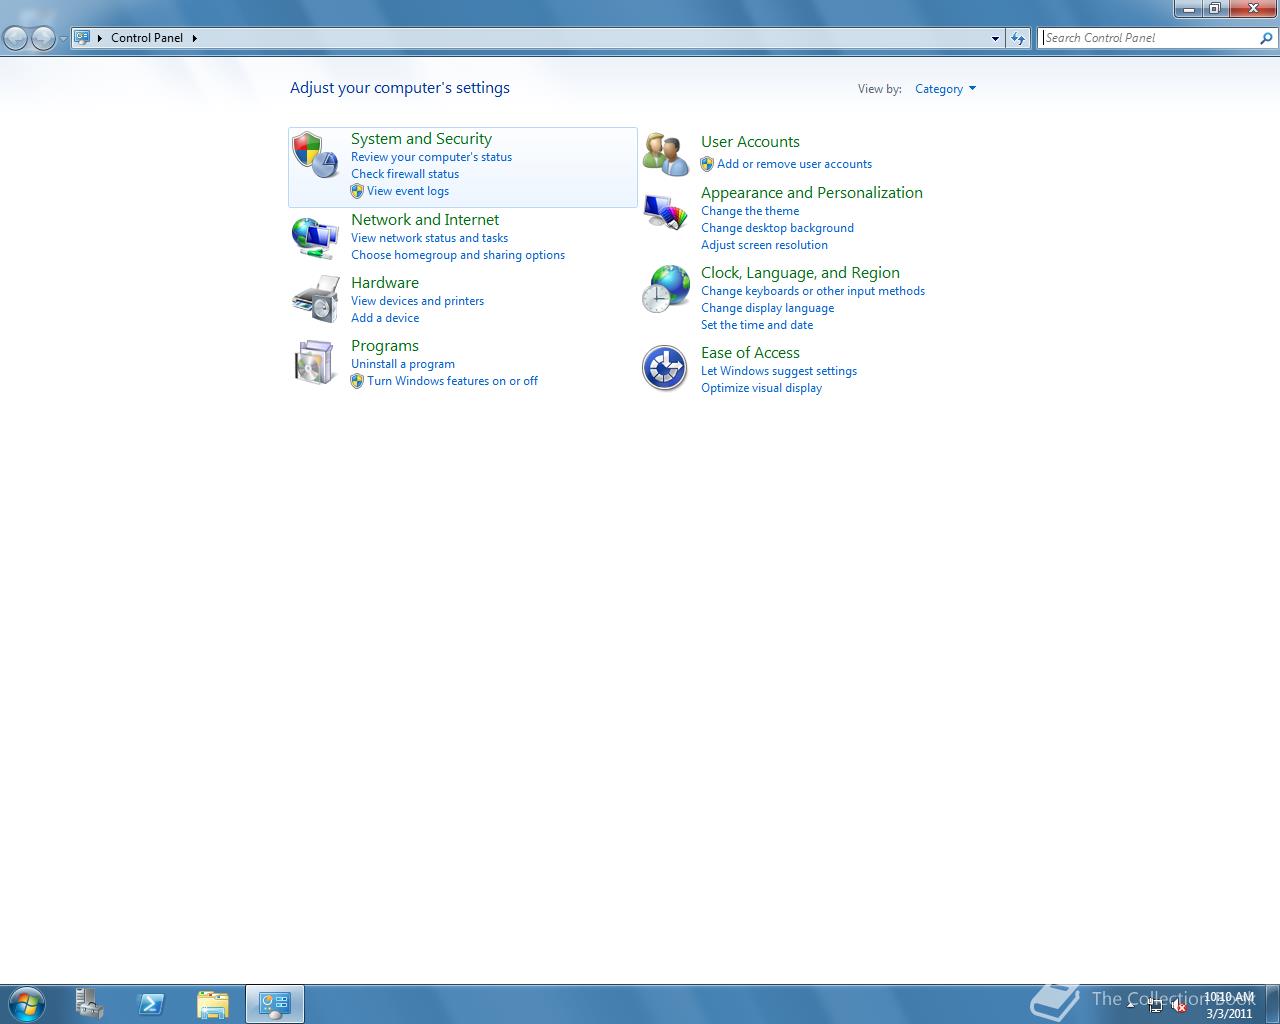Open the Hardware category heading
This screenshot has width=1280, height=1024.
385,283
